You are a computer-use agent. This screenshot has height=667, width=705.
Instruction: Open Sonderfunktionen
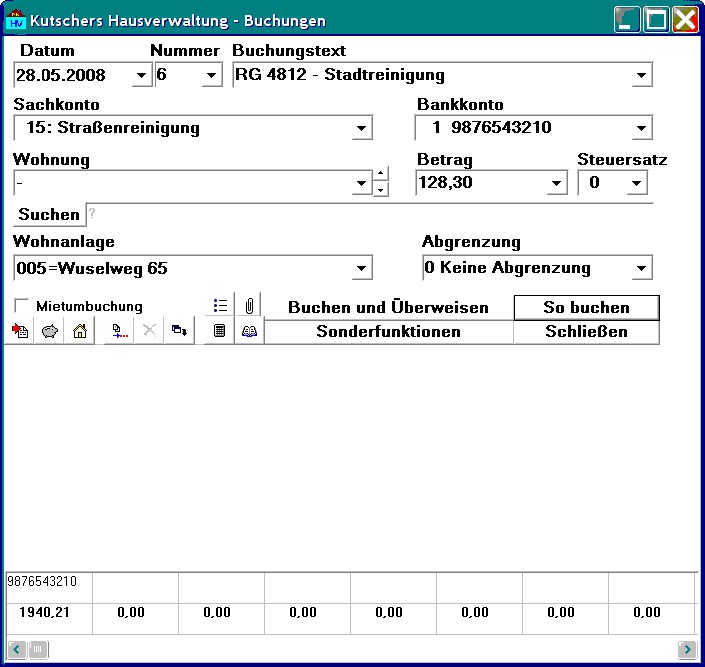pyautogui.click(x=388, y=332)
